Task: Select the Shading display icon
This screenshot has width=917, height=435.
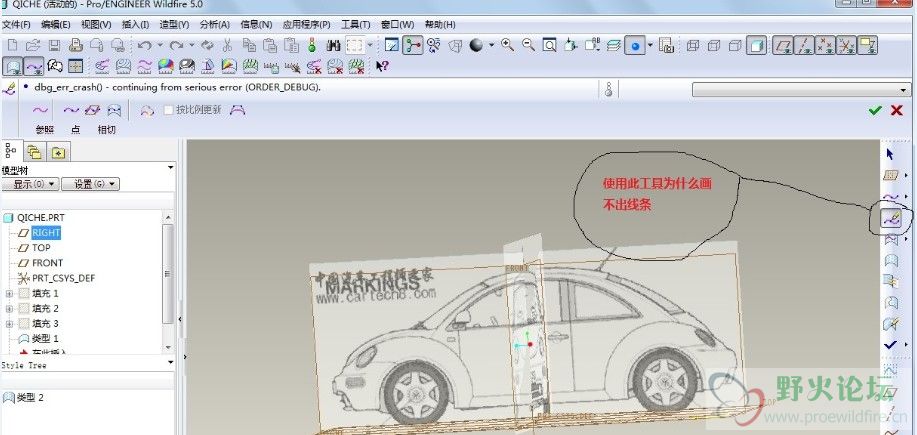Action: pyautogui.click(x=756, y=45)
